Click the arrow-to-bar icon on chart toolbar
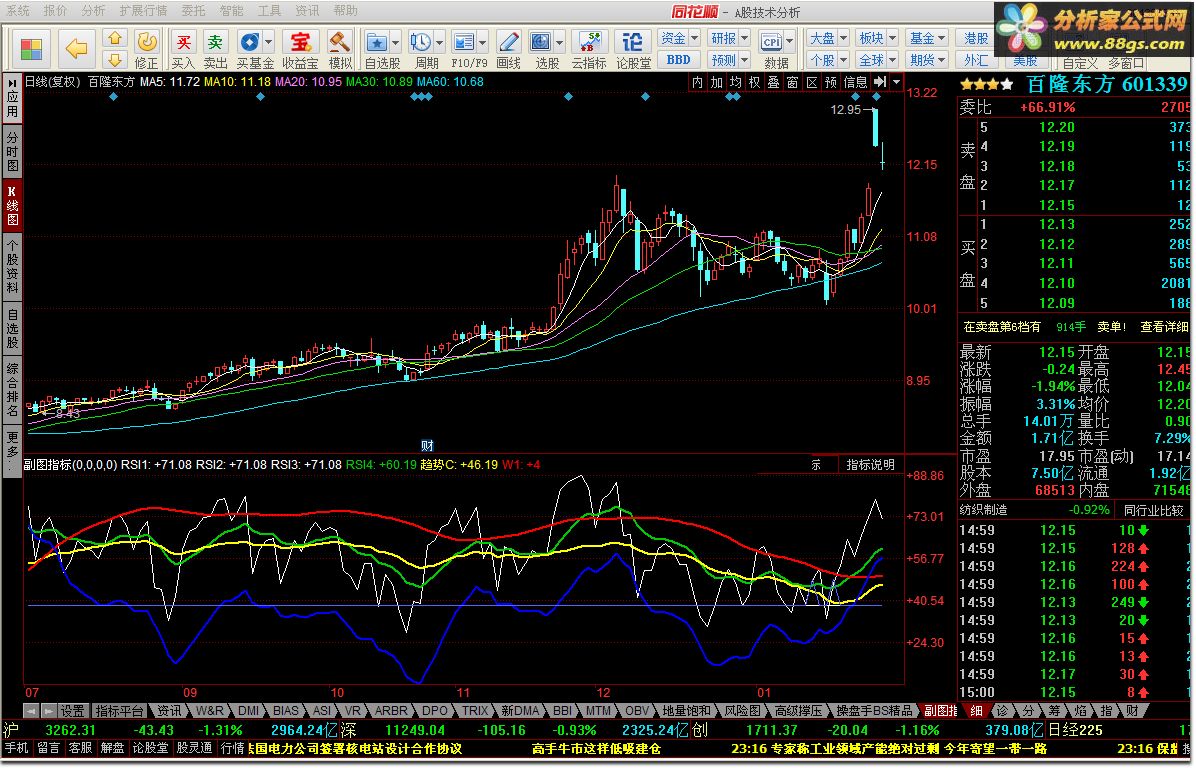Image resolution: width=1196 pixels, height=768 pixels. click(880, 82)
